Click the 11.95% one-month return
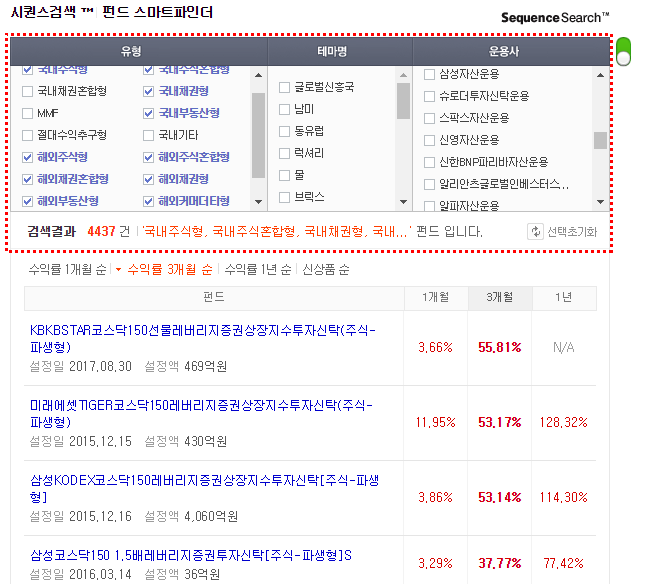This screenshot has height=584, width=645. point(436,422)
